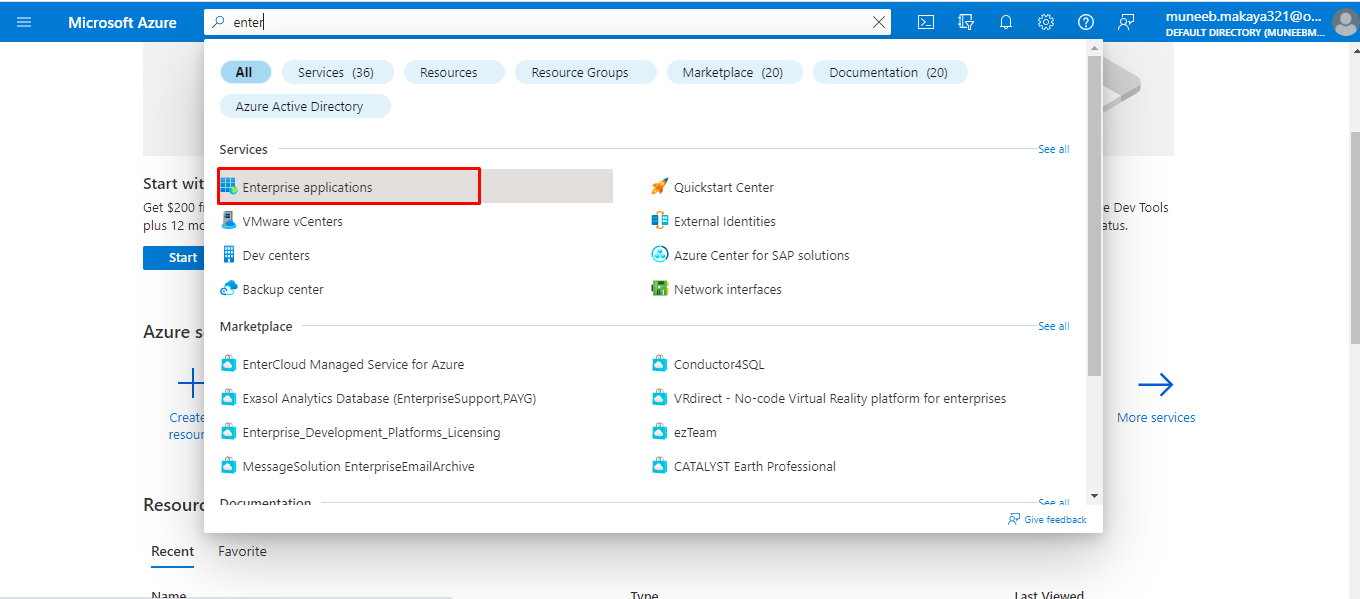Screen dimensions: 1360x599
Task: Click Give feedback link
Action: coord(1054,519)
